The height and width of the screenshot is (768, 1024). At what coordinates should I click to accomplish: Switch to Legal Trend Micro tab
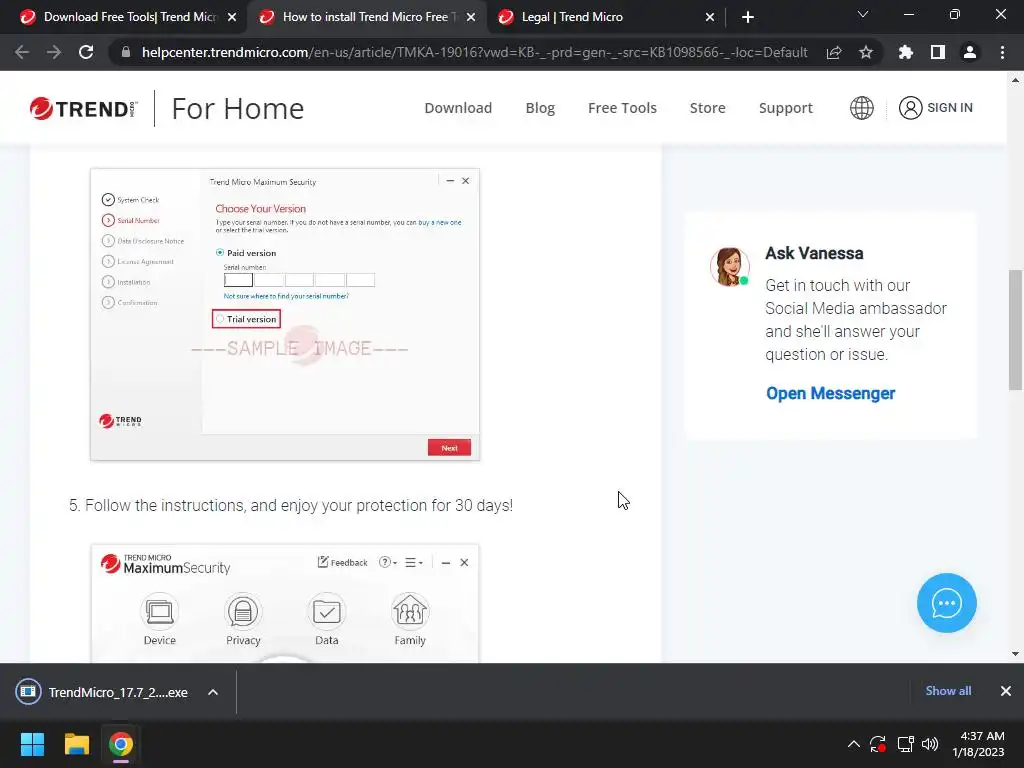click(606, 17)
